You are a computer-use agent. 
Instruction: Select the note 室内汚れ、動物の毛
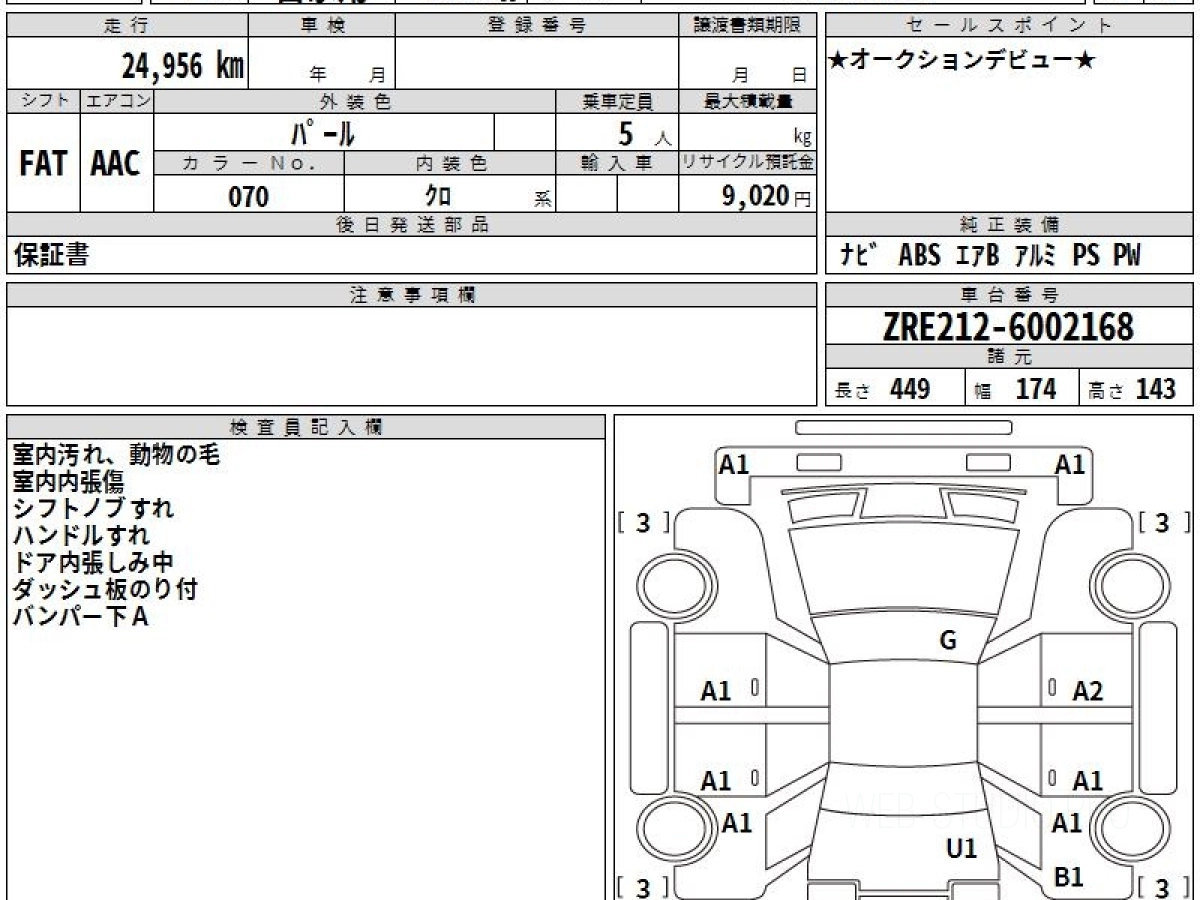pos(116,455)
